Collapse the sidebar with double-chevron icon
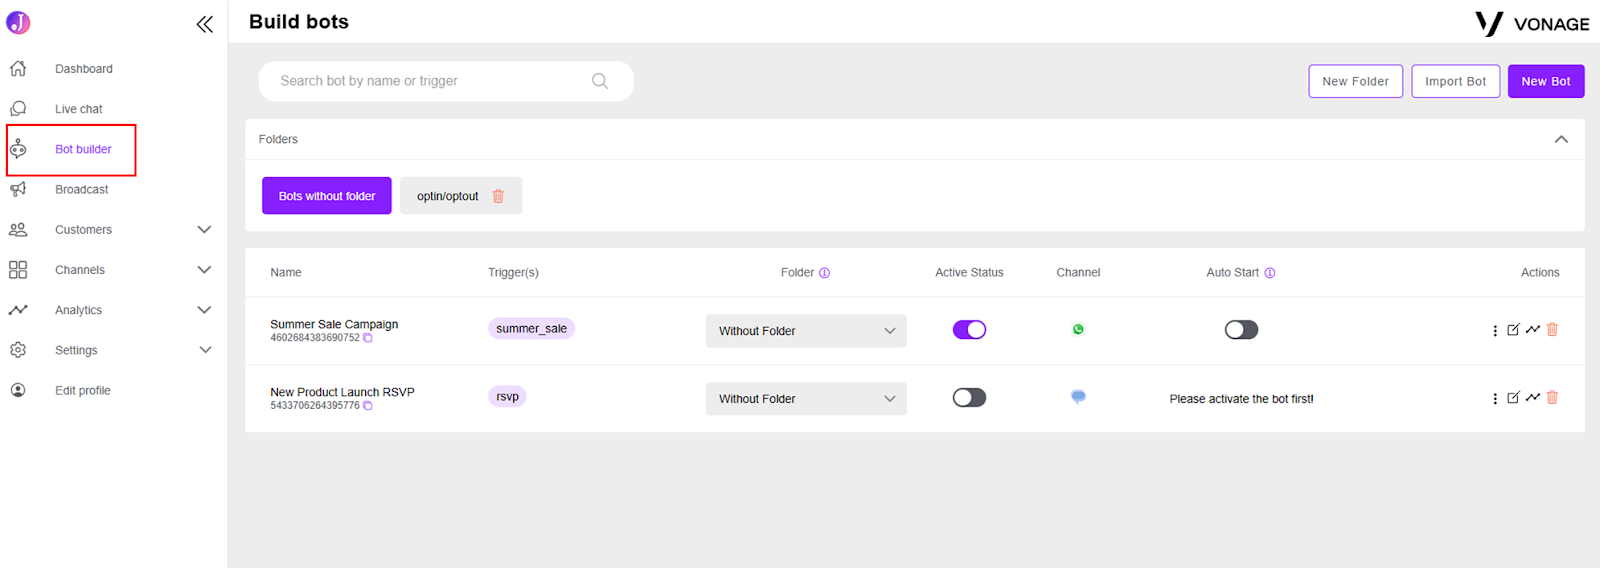1600x568 pixels. point(205,24)
